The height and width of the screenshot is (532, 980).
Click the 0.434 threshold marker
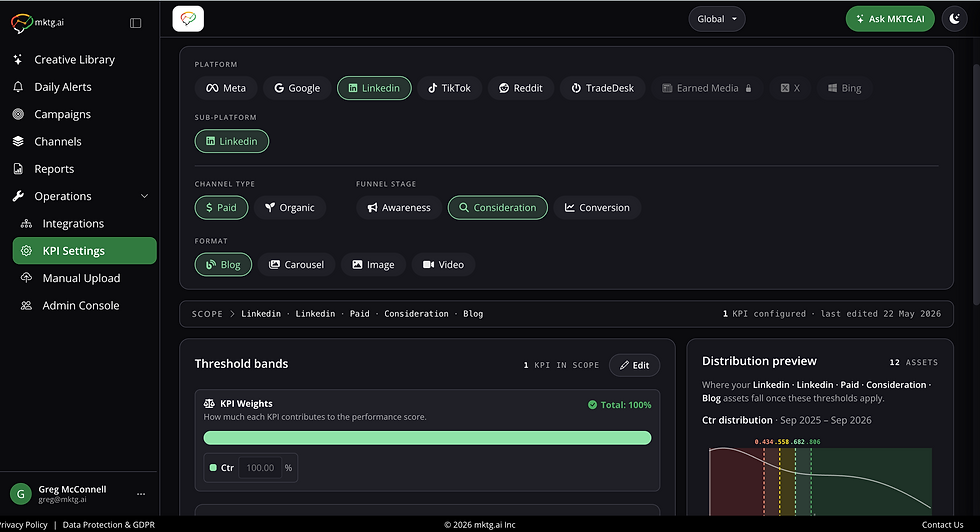(764, 442)
